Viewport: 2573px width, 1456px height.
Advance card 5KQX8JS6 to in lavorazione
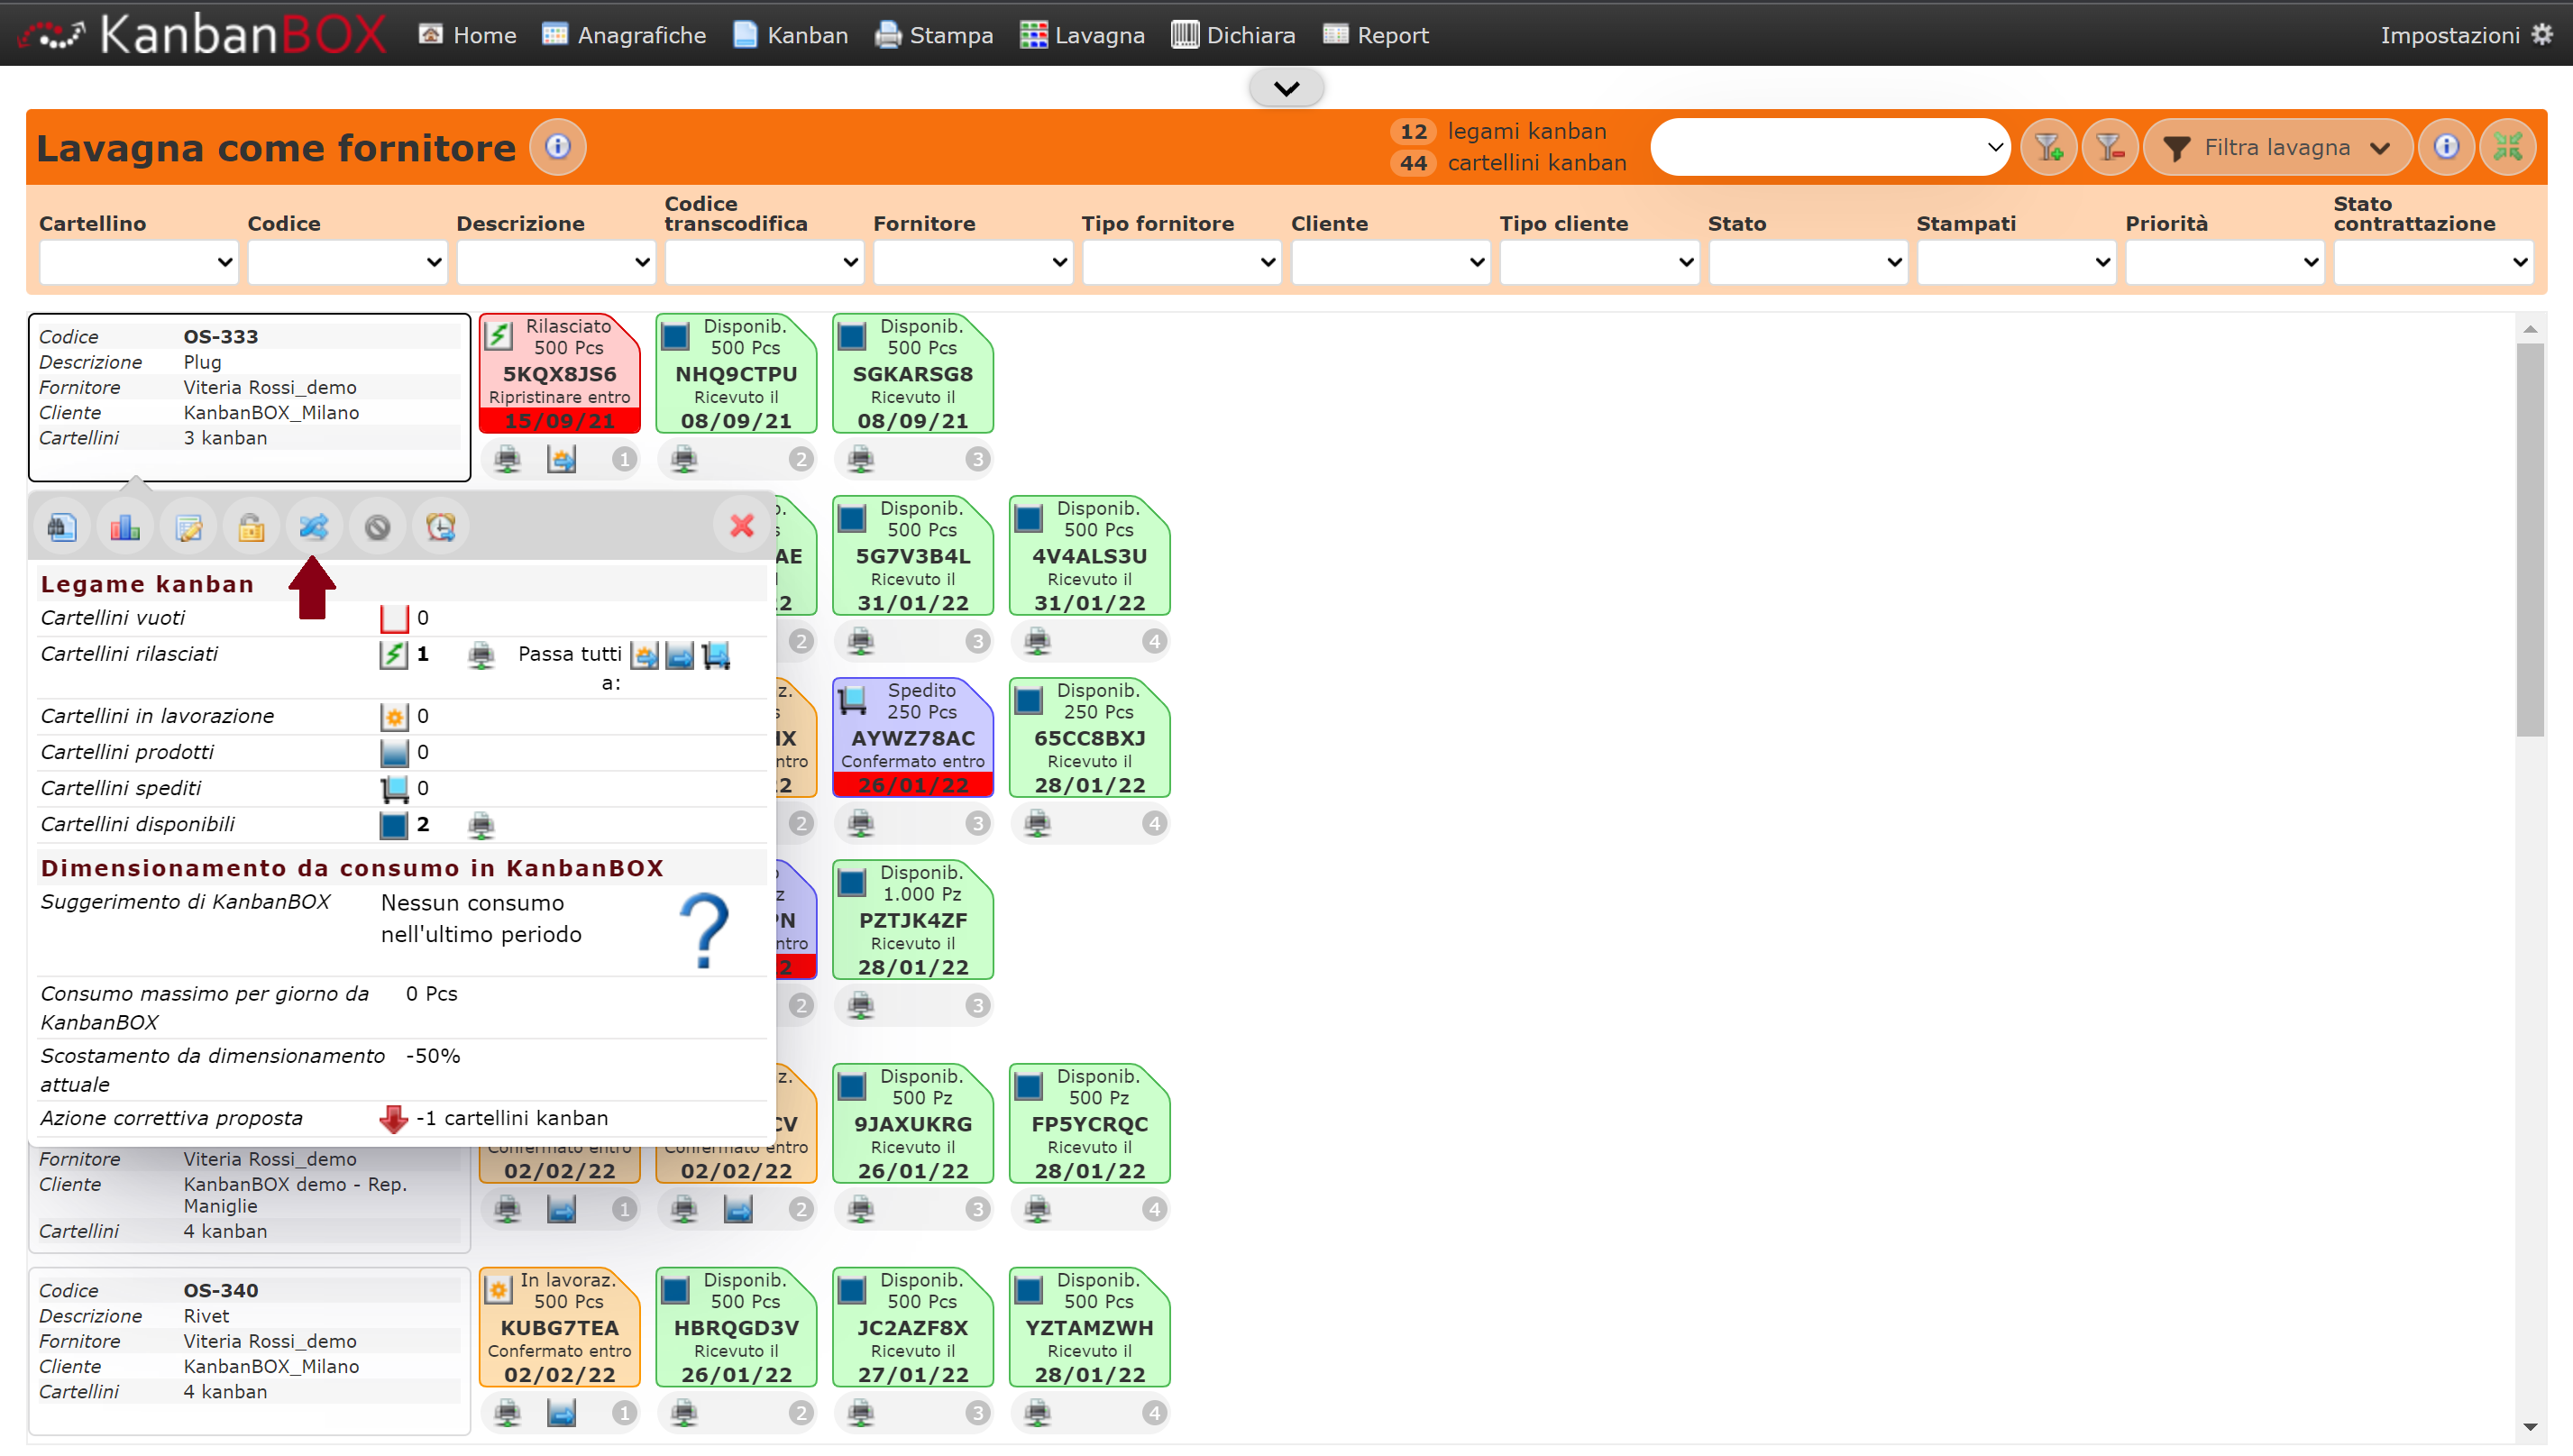pyautogui.click(x=562, y=459)
